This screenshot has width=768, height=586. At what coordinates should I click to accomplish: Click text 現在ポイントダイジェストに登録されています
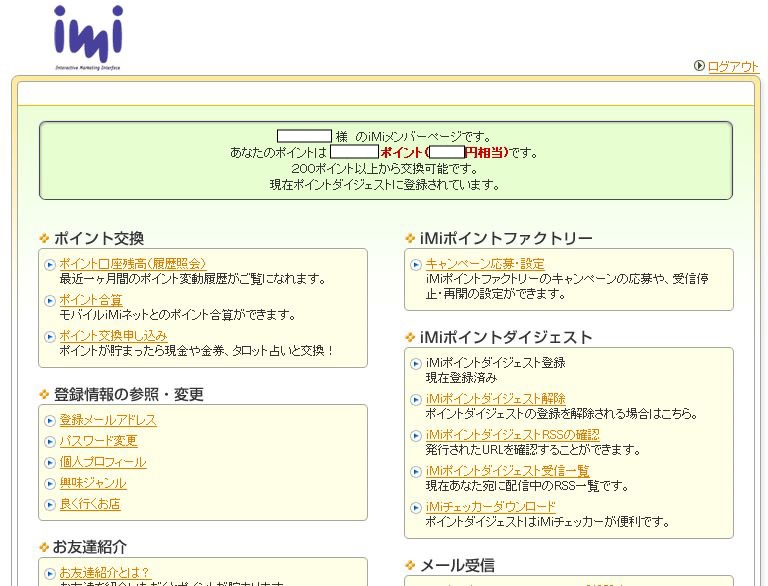coord(385,185)
